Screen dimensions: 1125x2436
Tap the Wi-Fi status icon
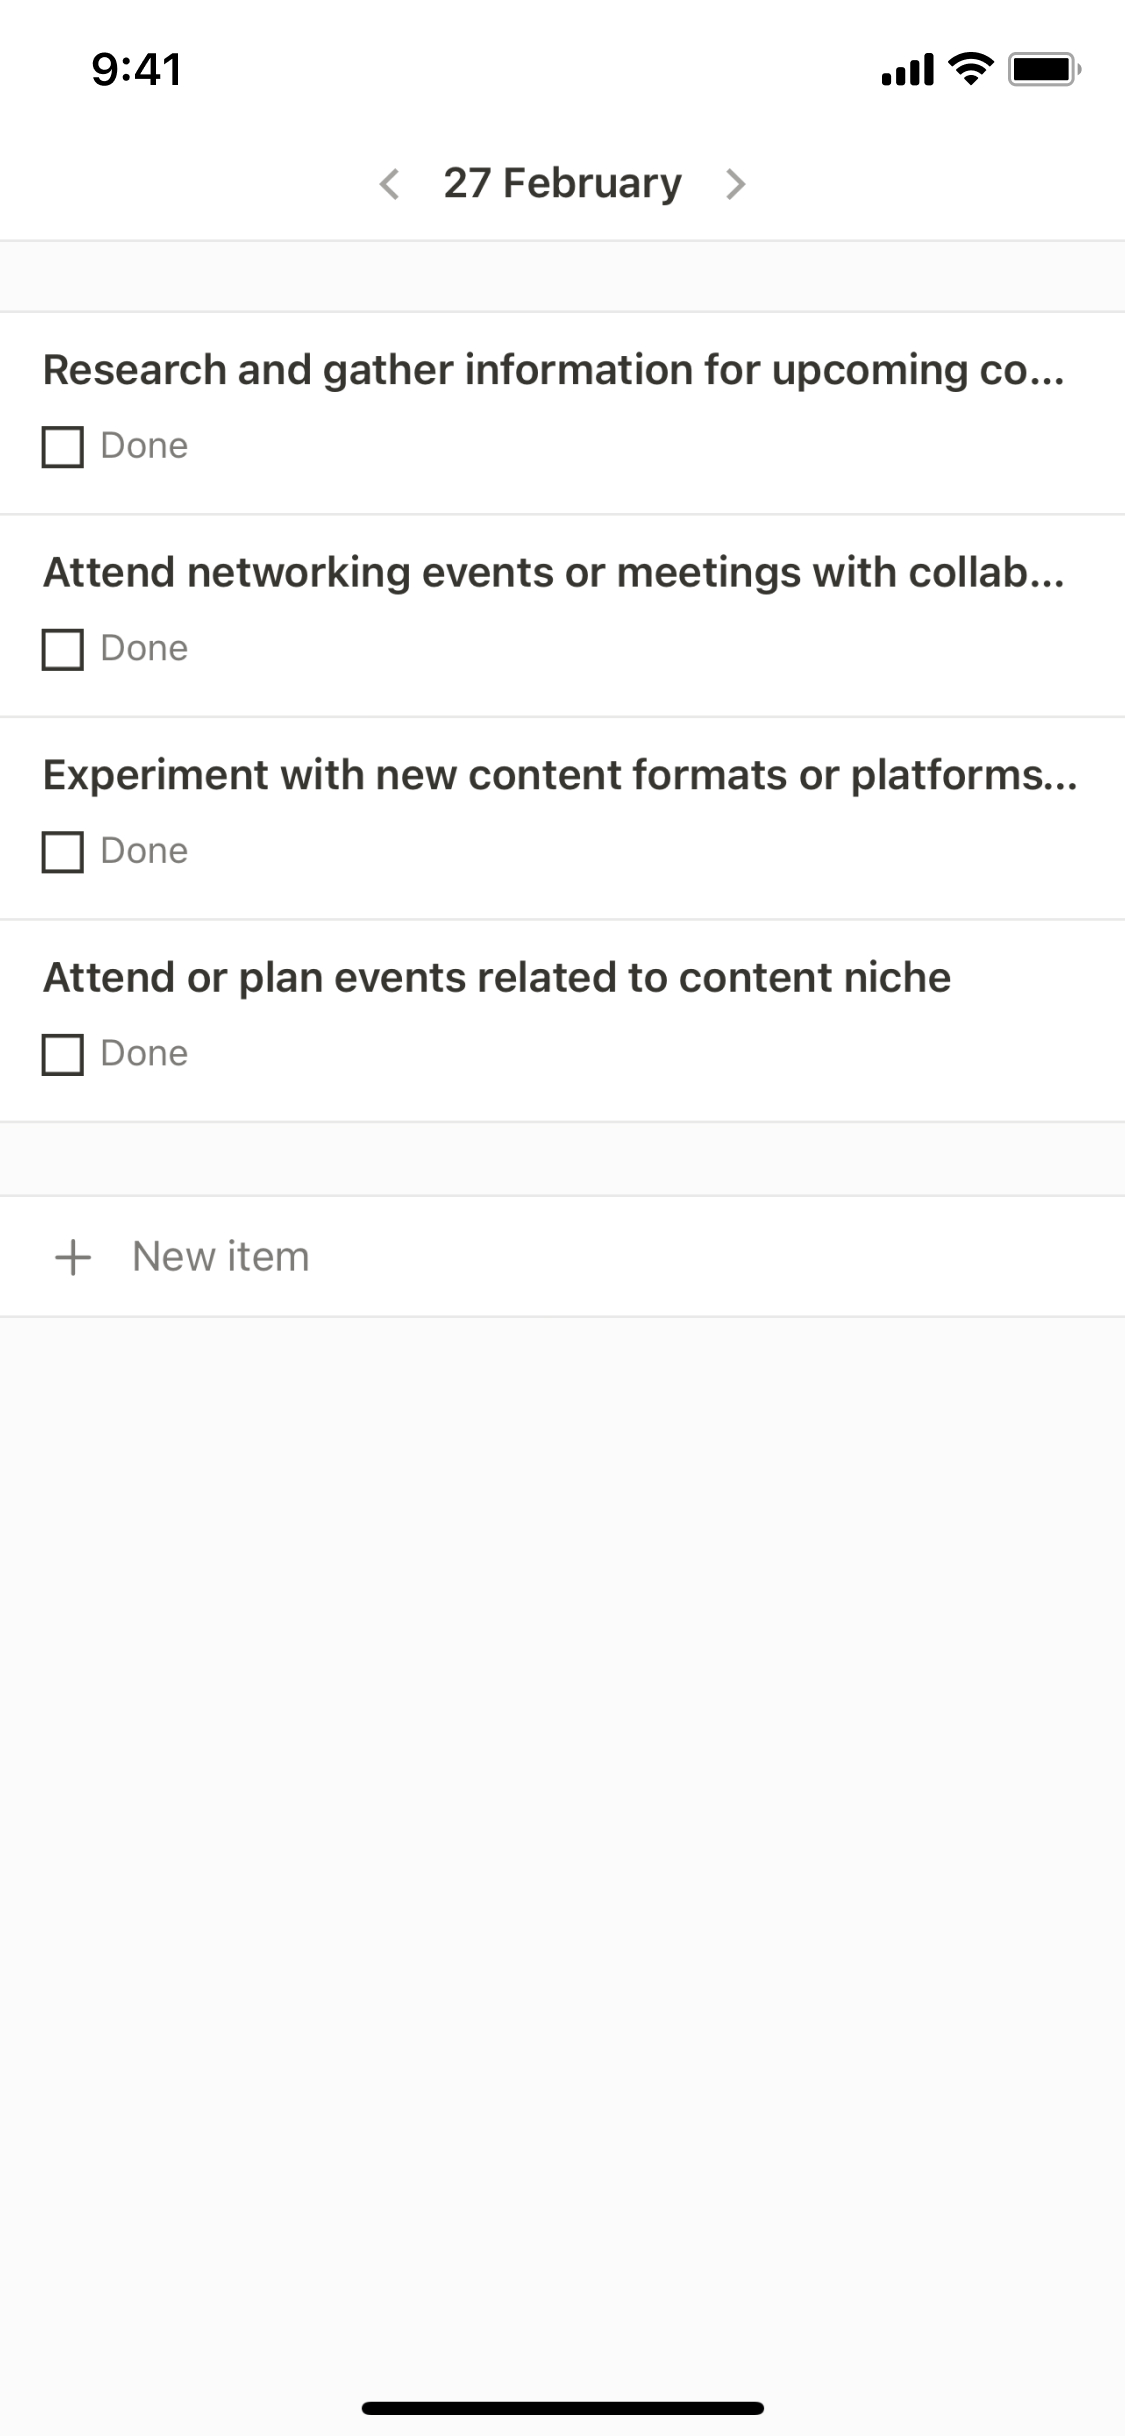click(x=970, y=69)
